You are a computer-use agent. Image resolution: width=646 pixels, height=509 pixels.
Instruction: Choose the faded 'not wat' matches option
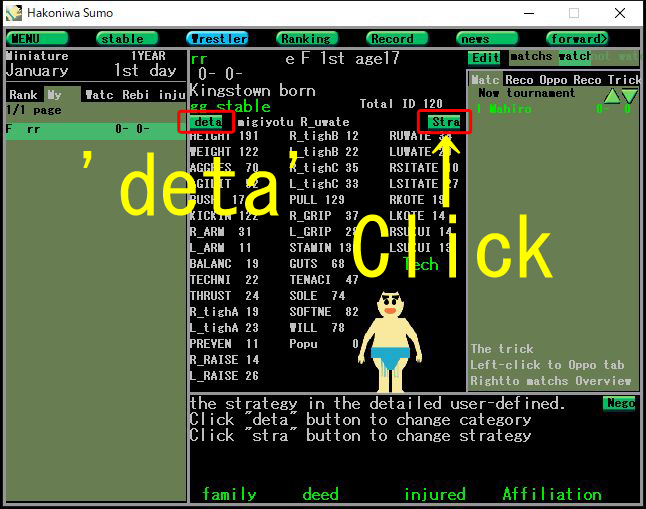coord(615,56)
